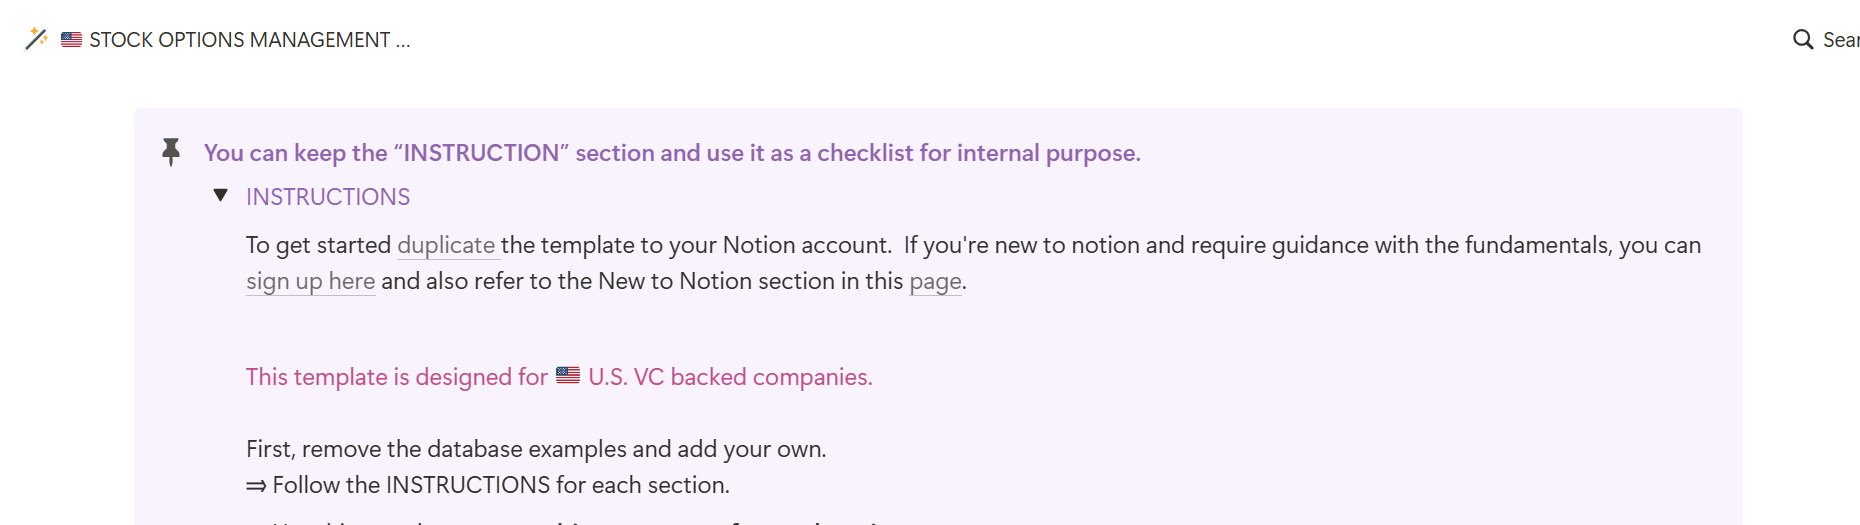Open search via its truncated text label
1860x525 pixels.
1840,40
